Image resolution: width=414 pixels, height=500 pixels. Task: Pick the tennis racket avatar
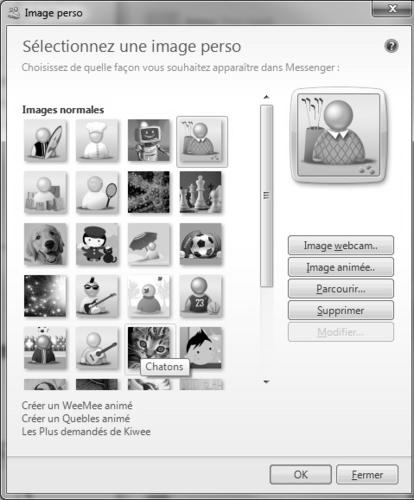(97, 192)
